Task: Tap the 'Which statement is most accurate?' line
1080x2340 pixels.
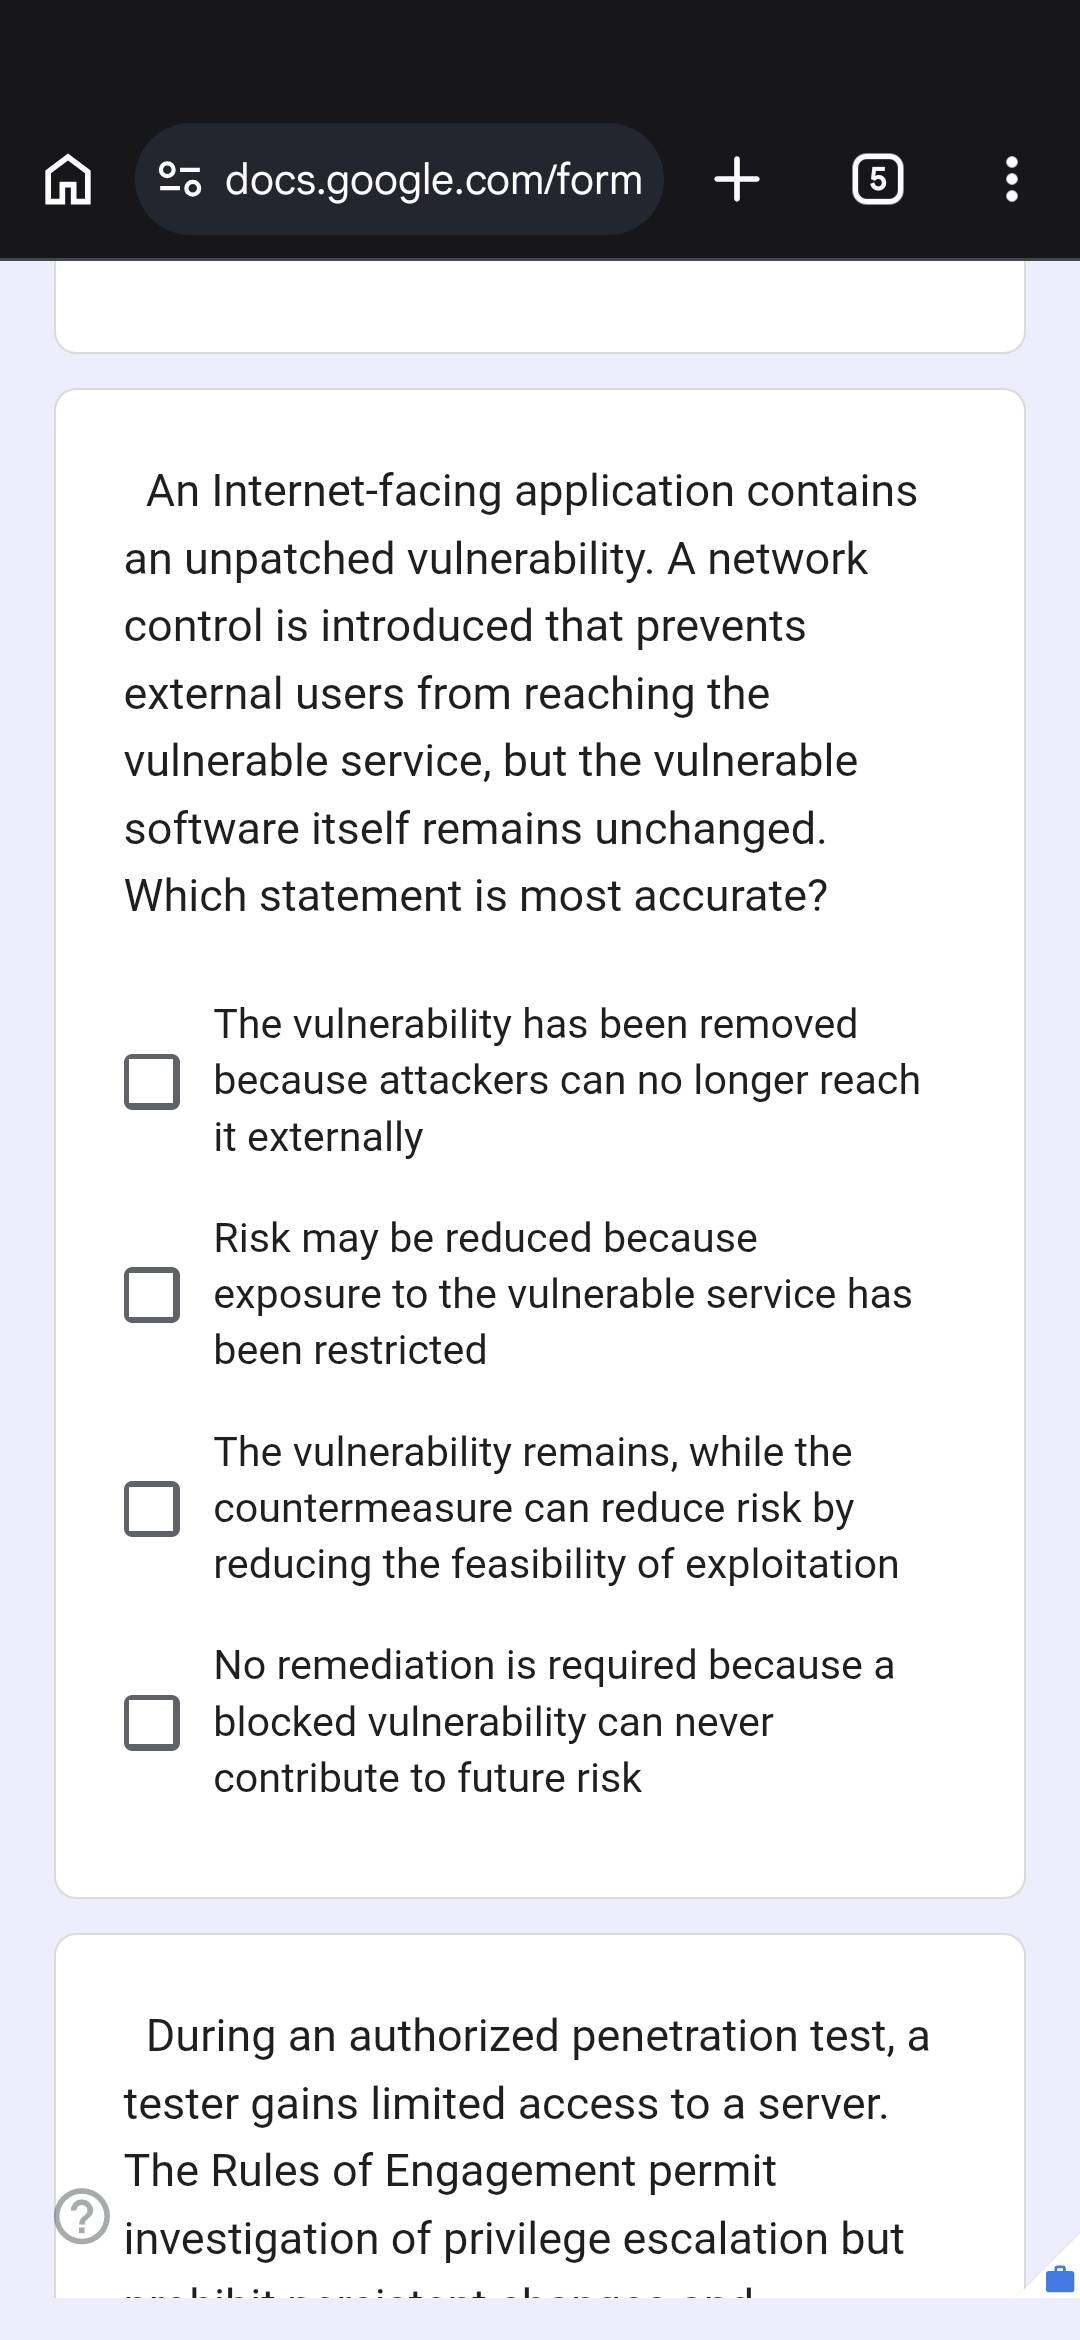Action: pos(476,896)
